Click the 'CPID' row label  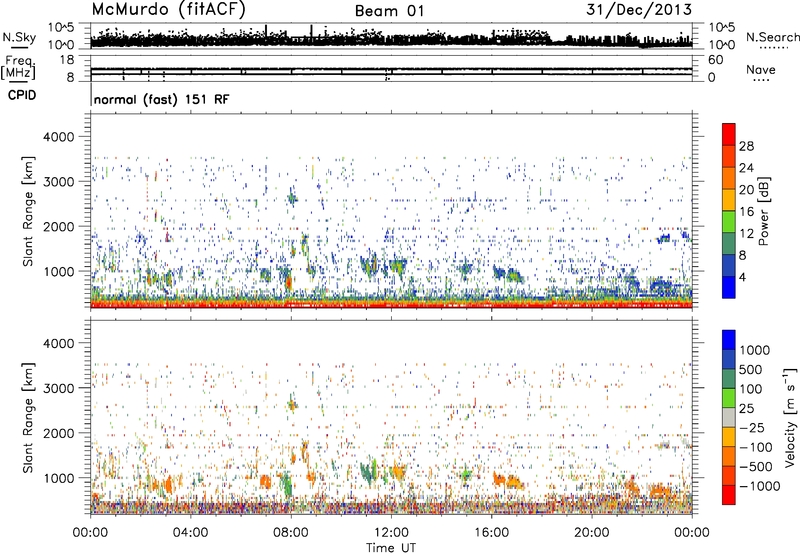point(22,95)
